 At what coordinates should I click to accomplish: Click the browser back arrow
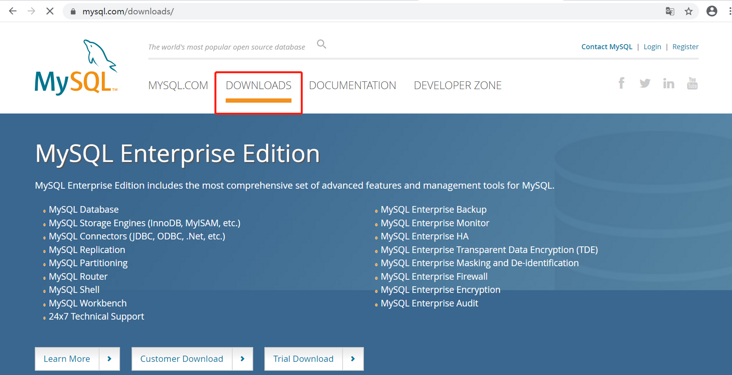(x=13, y=12)
